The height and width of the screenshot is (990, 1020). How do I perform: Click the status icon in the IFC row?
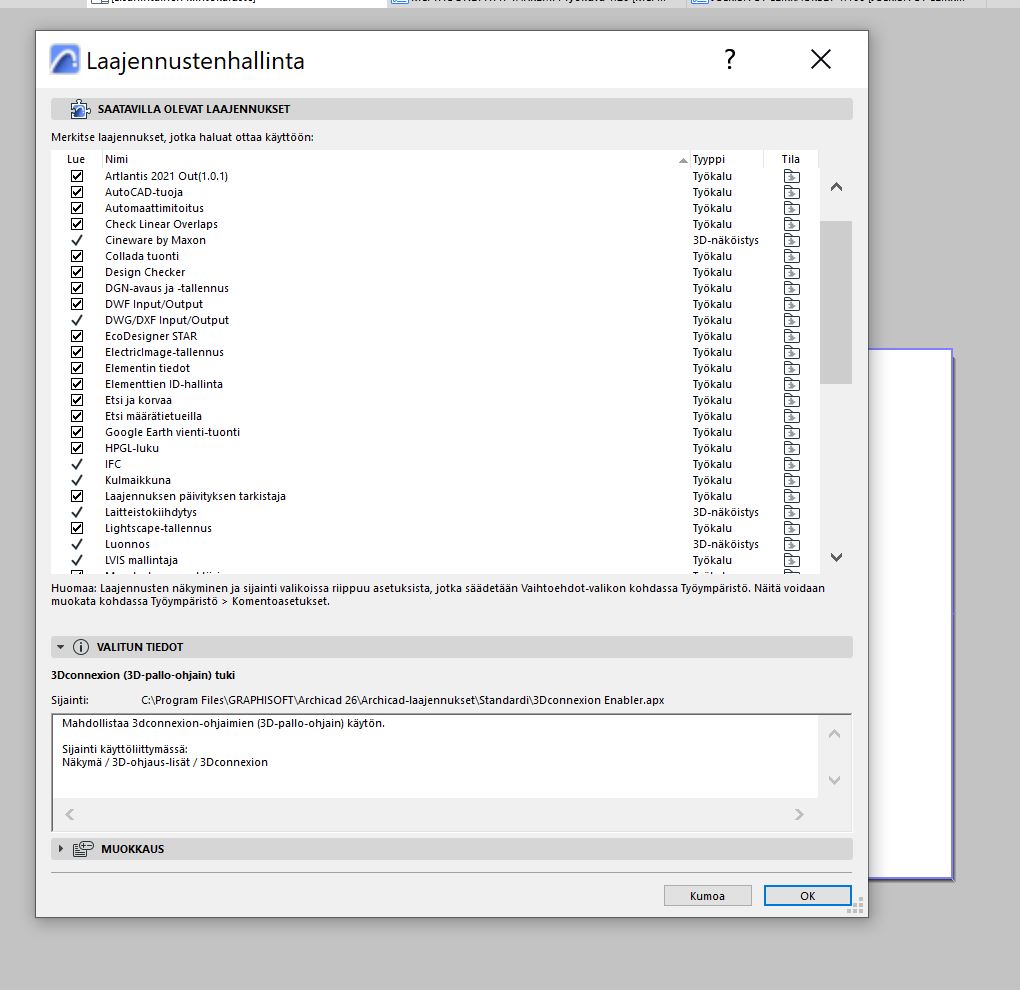point(791,464)
